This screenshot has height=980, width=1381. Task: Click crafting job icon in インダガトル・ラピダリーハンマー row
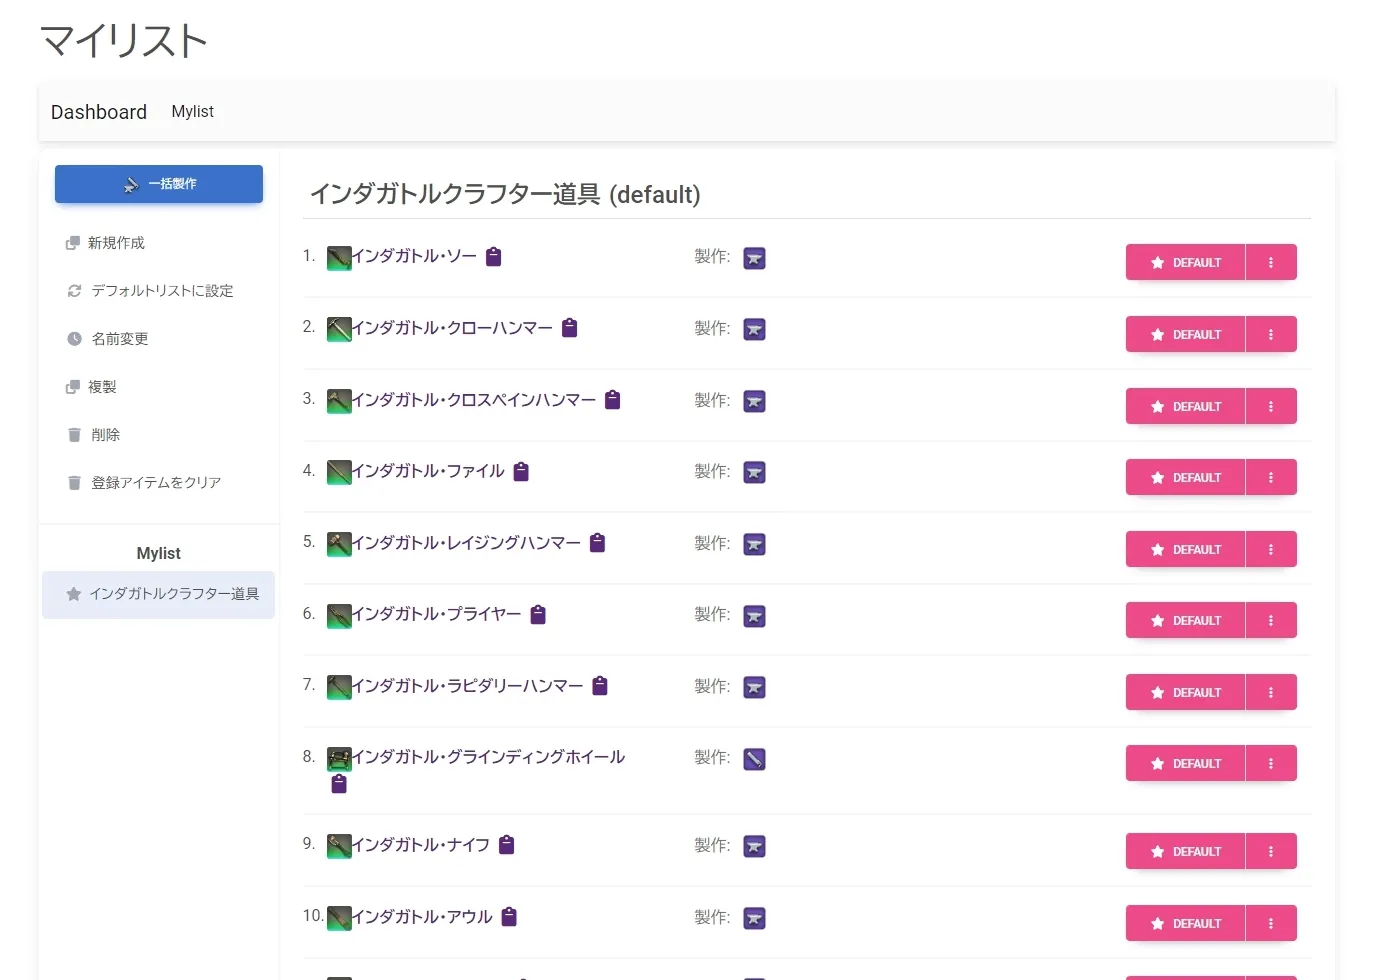[755, 688]
